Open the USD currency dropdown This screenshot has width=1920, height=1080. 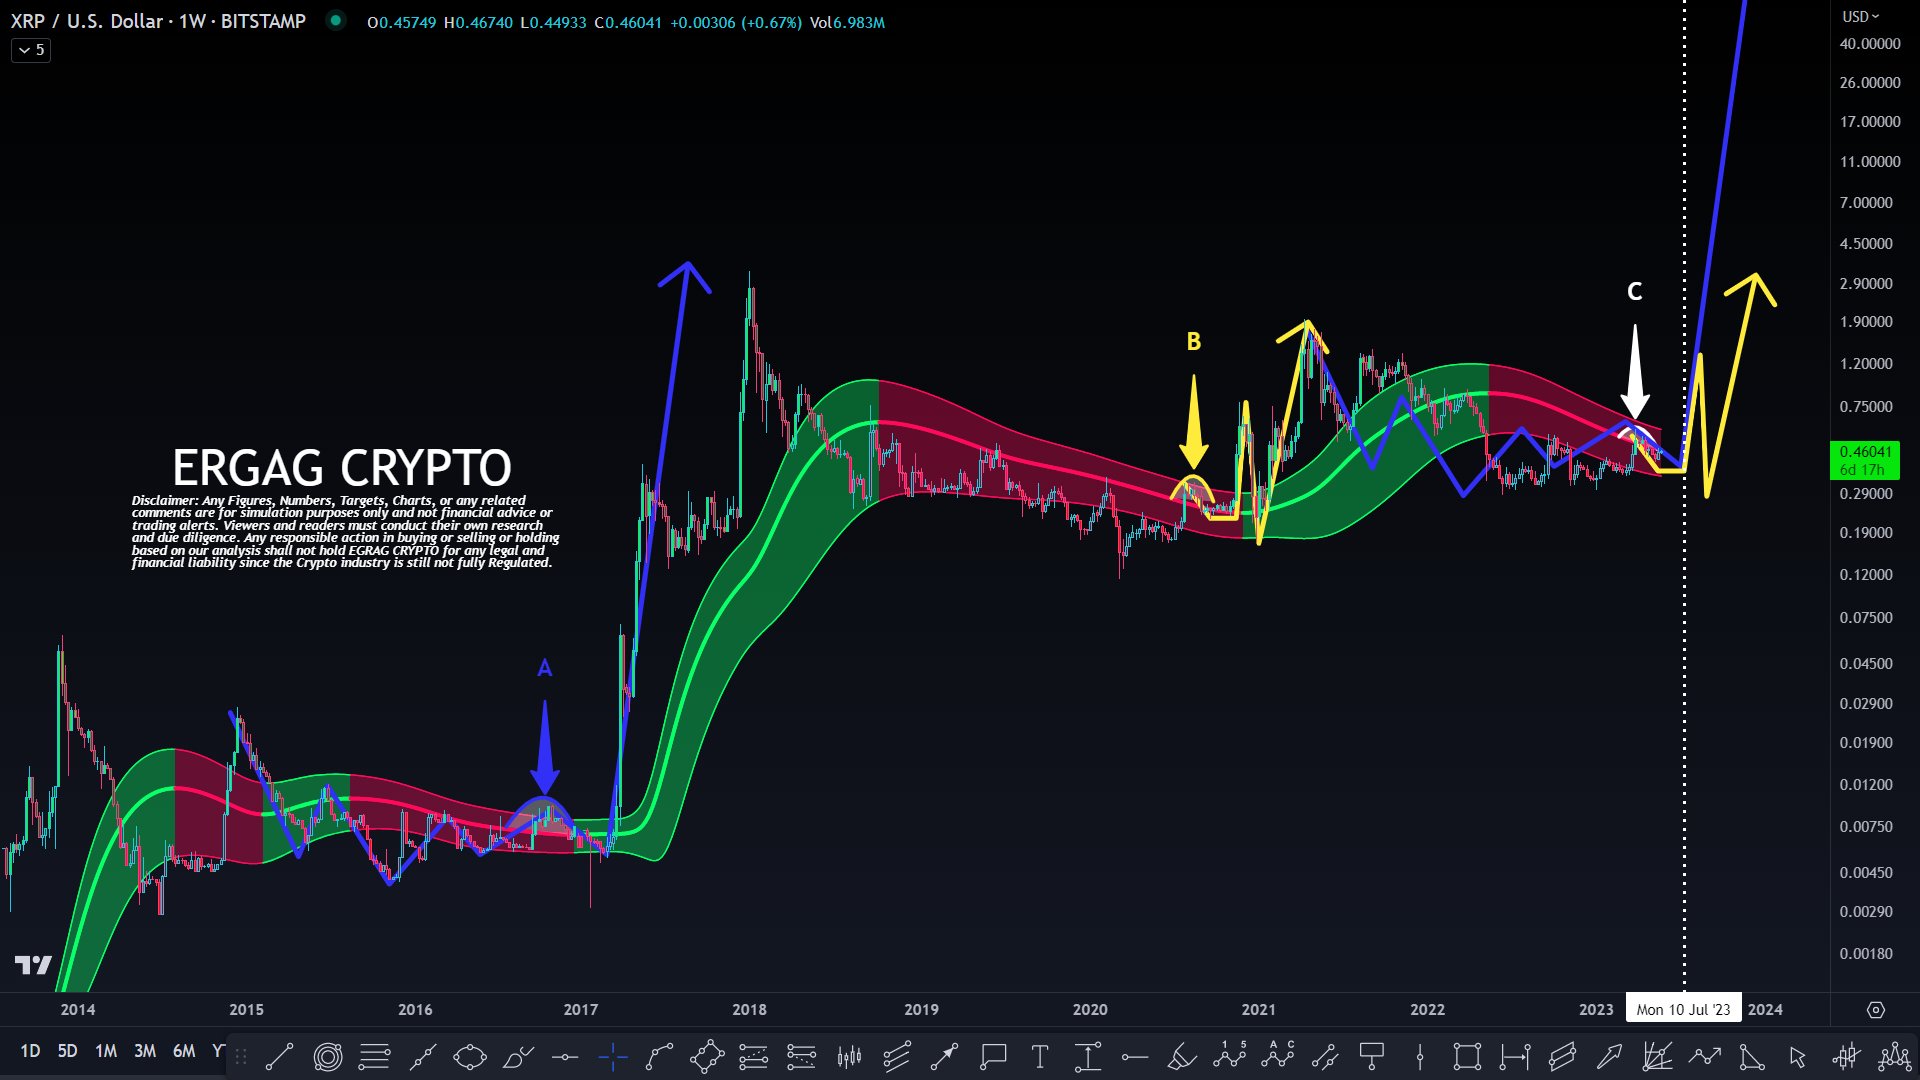(1861, 16)
